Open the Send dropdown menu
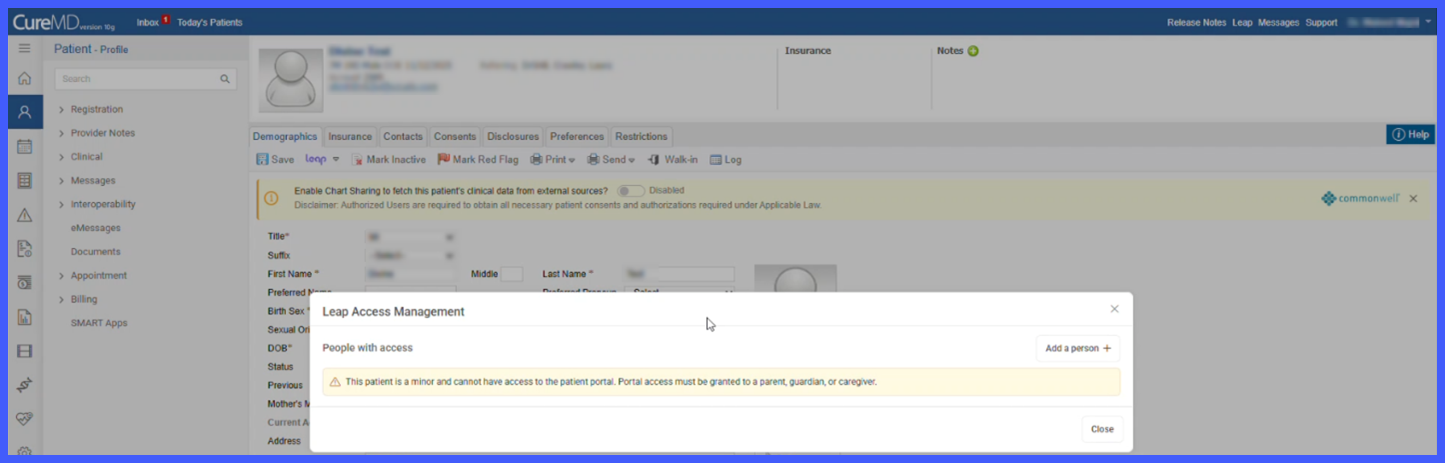This screenshot has width=1445, height=463. point(610,159)
